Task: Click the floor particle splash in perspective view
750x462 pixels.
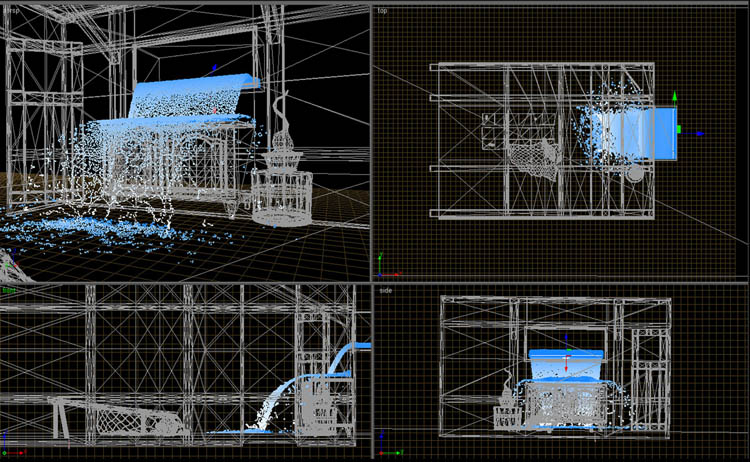Action: coord(100,230)
